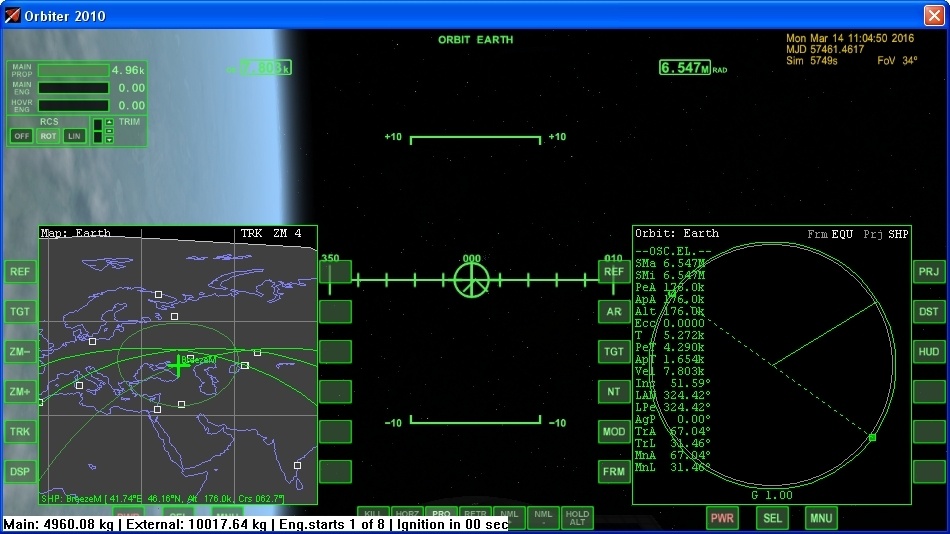Click FoV 34° indicator

coord(897,61)
